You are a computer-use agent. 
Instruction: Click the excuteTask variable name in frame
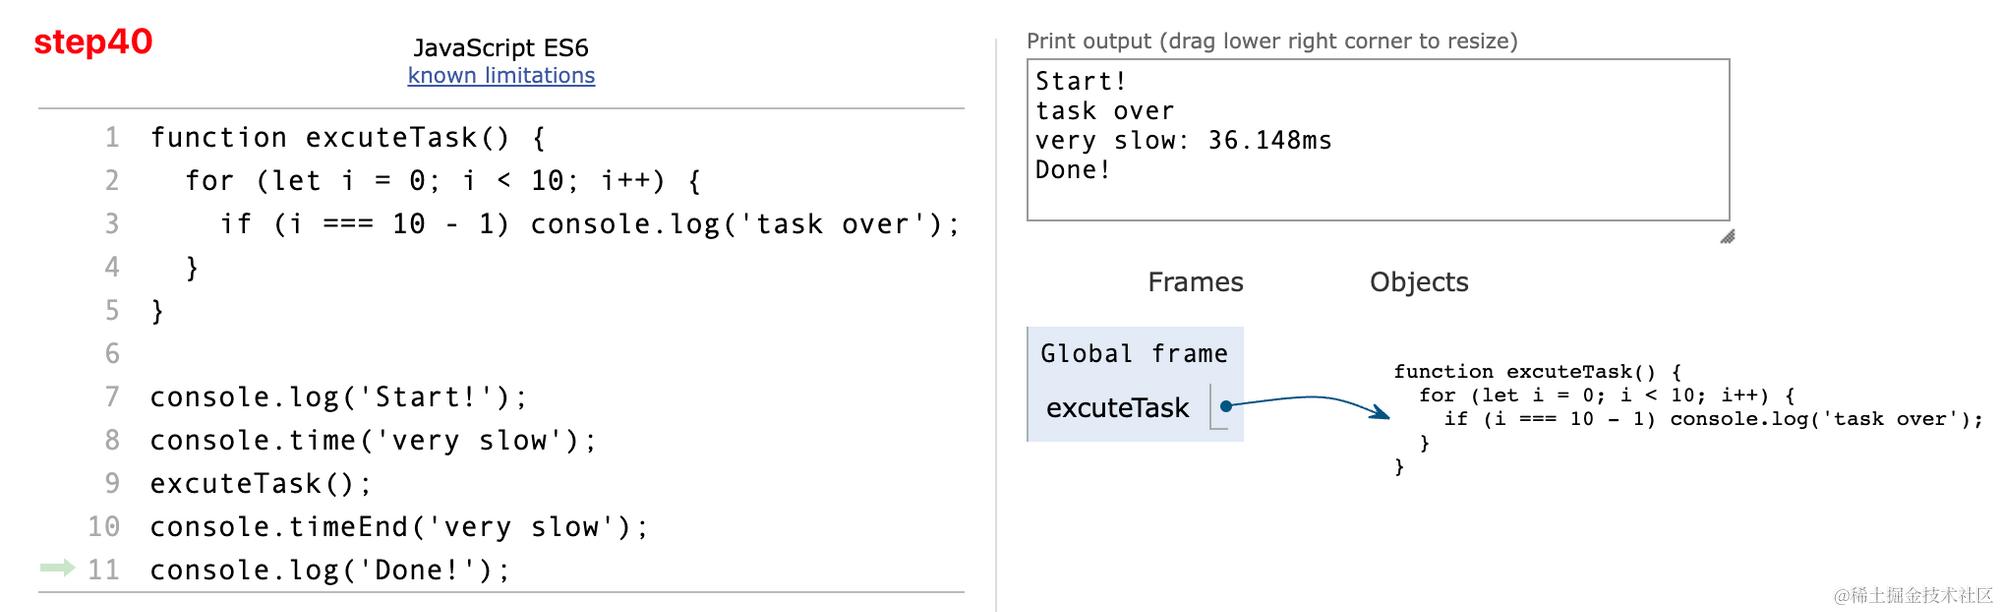[x=1117, y=408]
